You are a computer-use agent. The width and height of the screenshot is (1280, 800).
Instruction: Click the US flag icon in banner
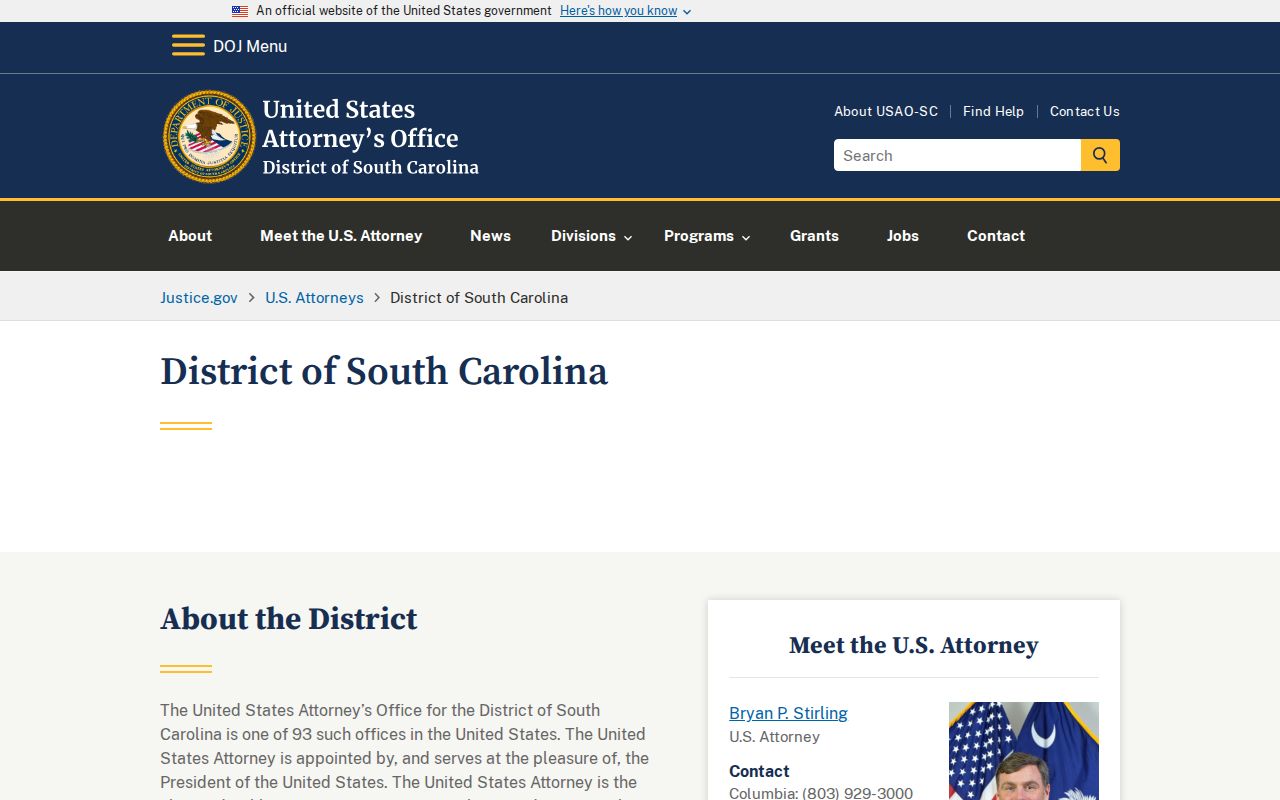(240, 11)
